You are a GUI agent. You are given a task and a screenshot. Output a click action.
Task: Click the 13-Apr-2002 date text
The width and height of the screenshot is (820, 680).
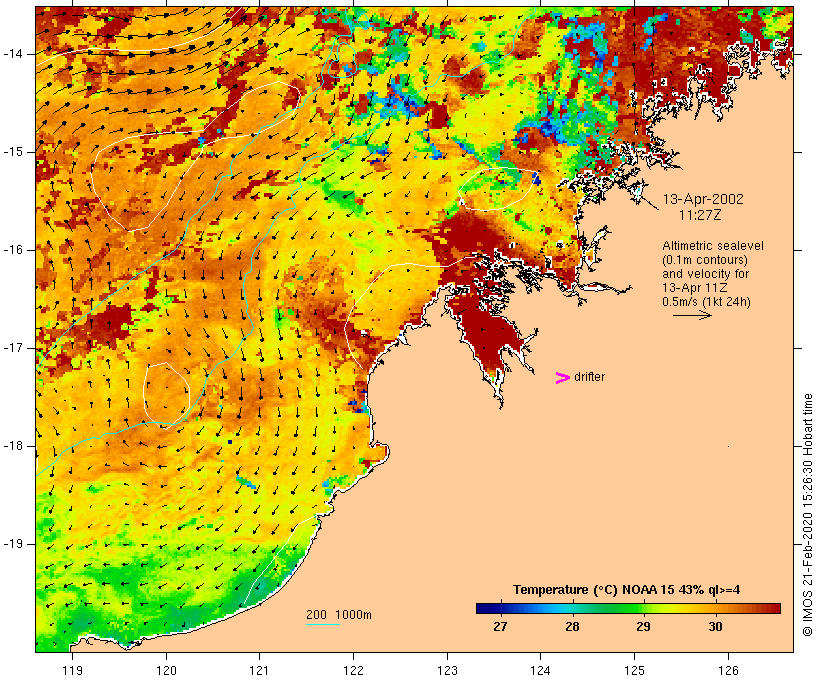pos(703,199)
